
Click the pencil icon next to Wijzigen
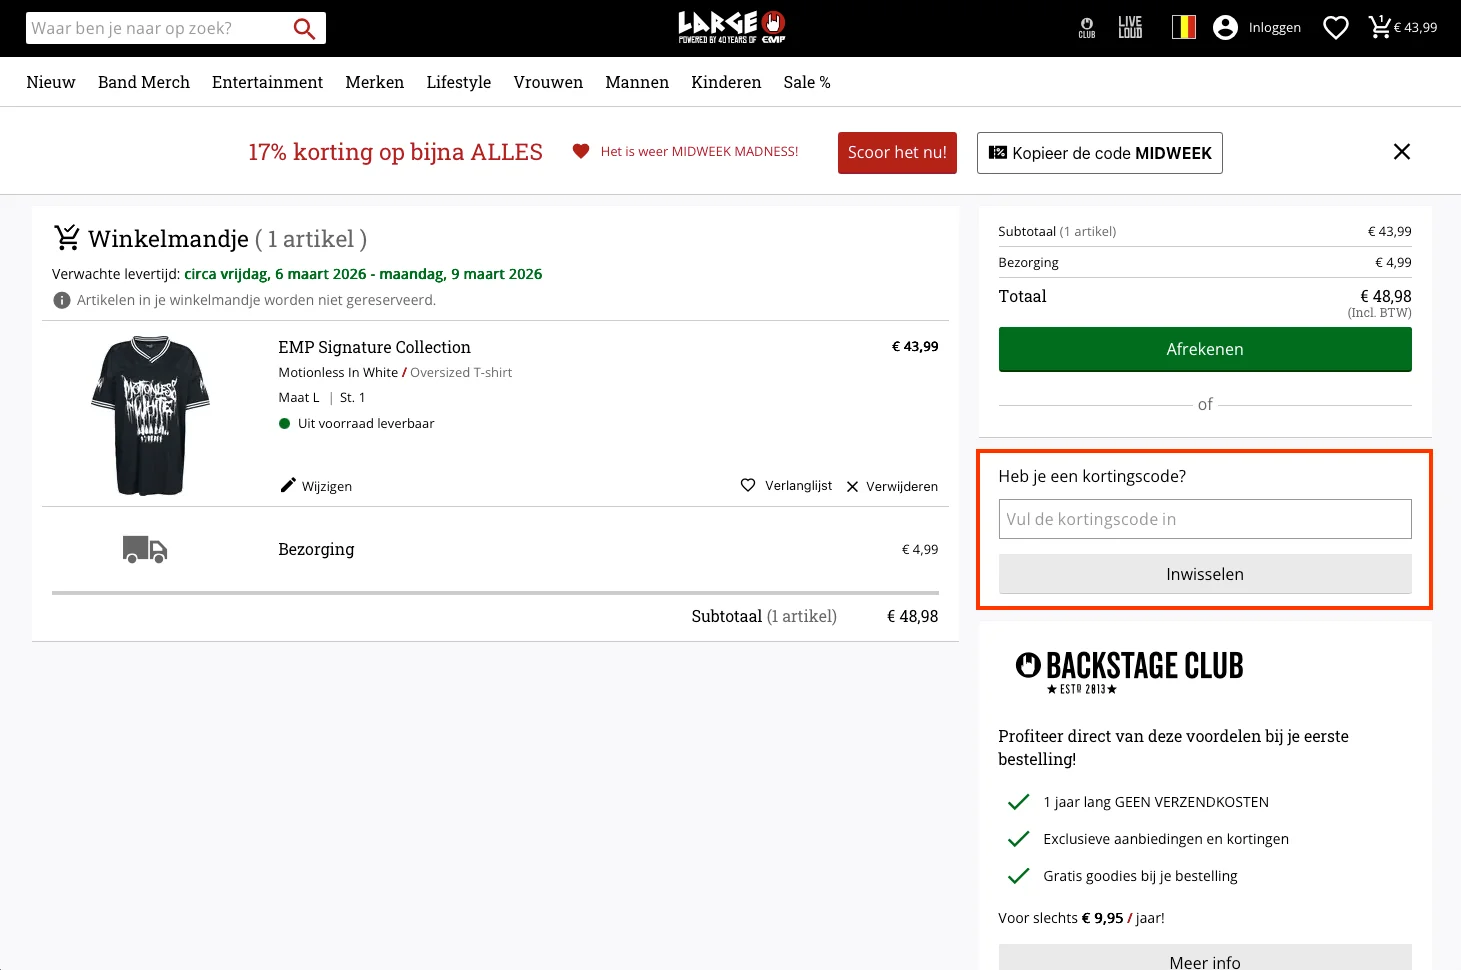click(288, 485)
